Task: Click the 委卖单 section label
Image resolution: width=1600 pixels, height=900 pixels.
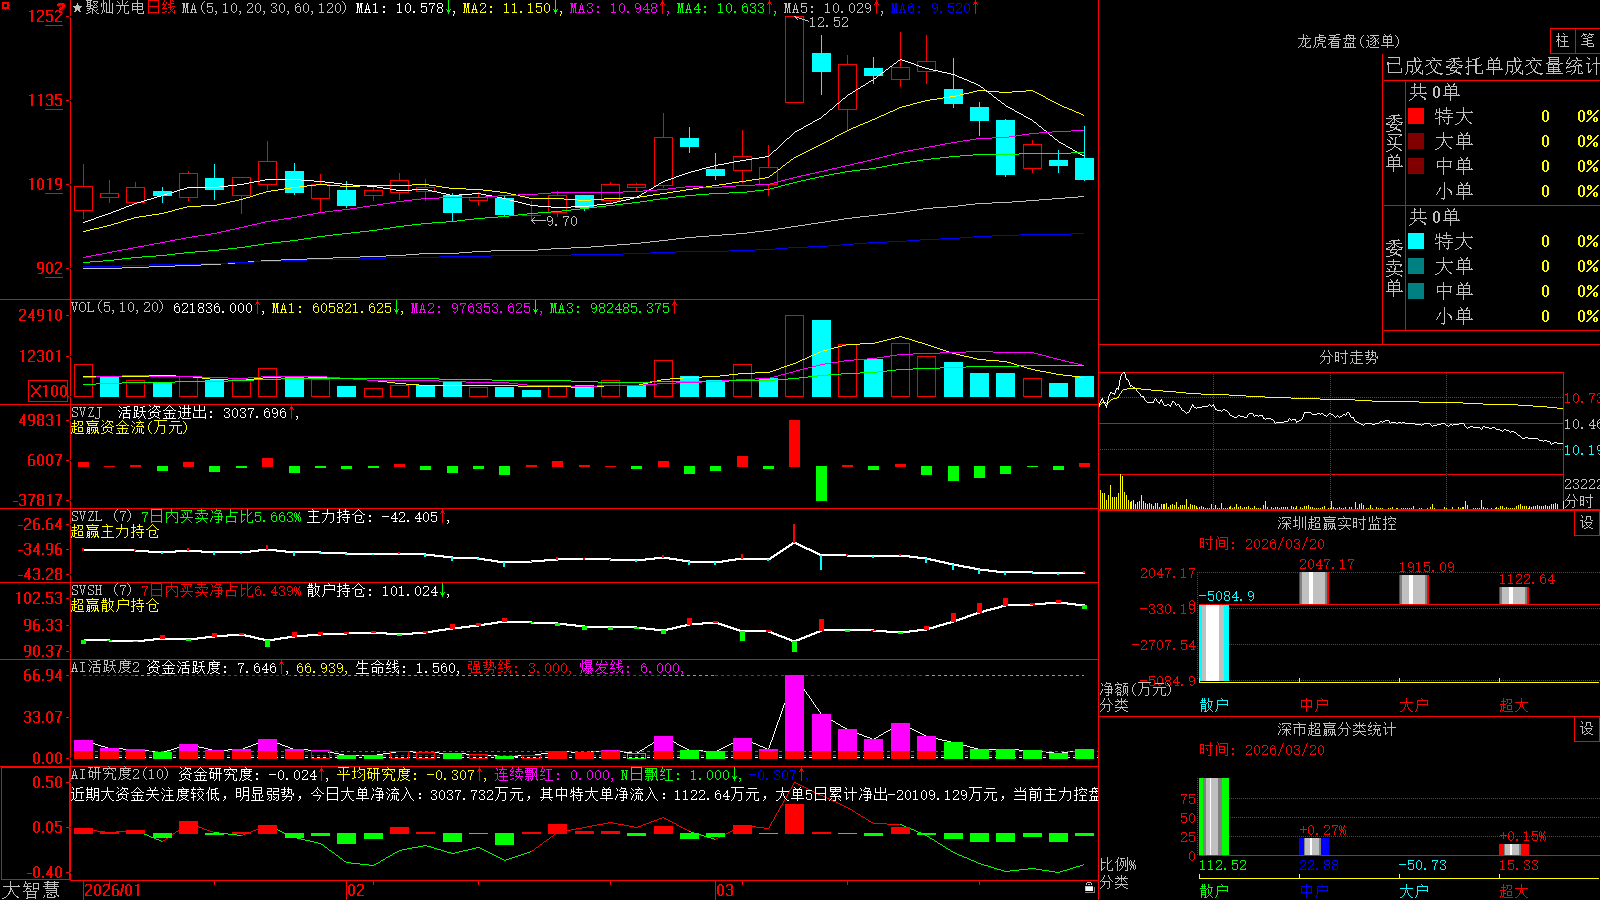Action: [x=1394, y=266]
